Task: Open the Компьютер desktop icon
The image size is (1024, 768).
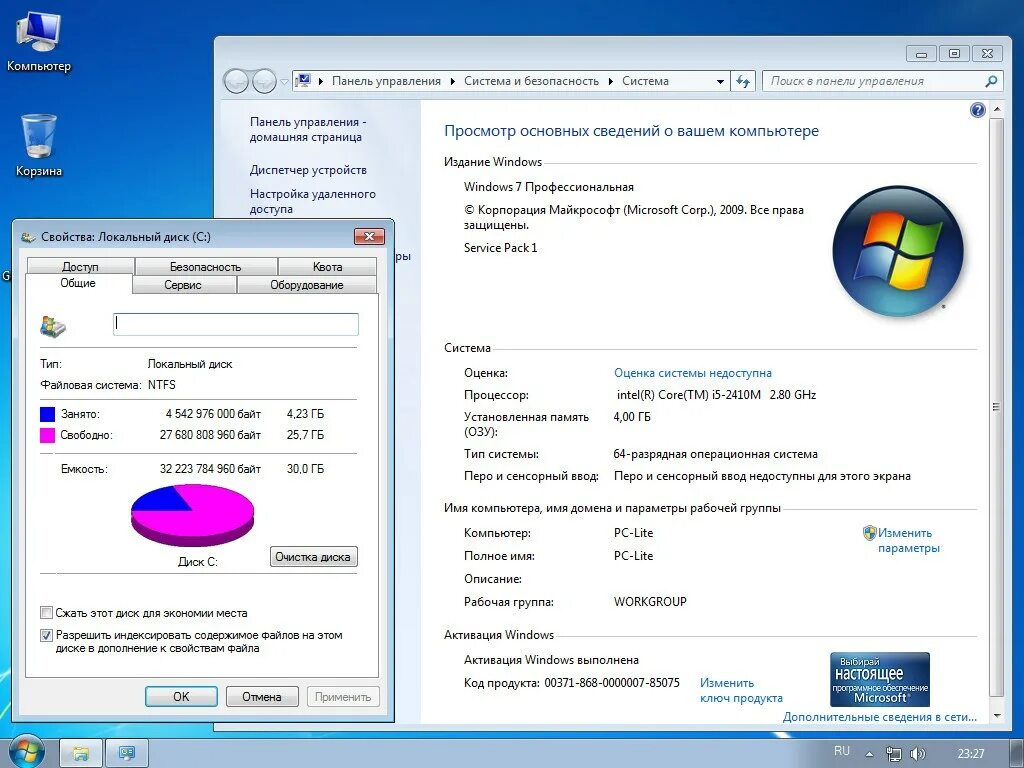Action: (38, 40)
